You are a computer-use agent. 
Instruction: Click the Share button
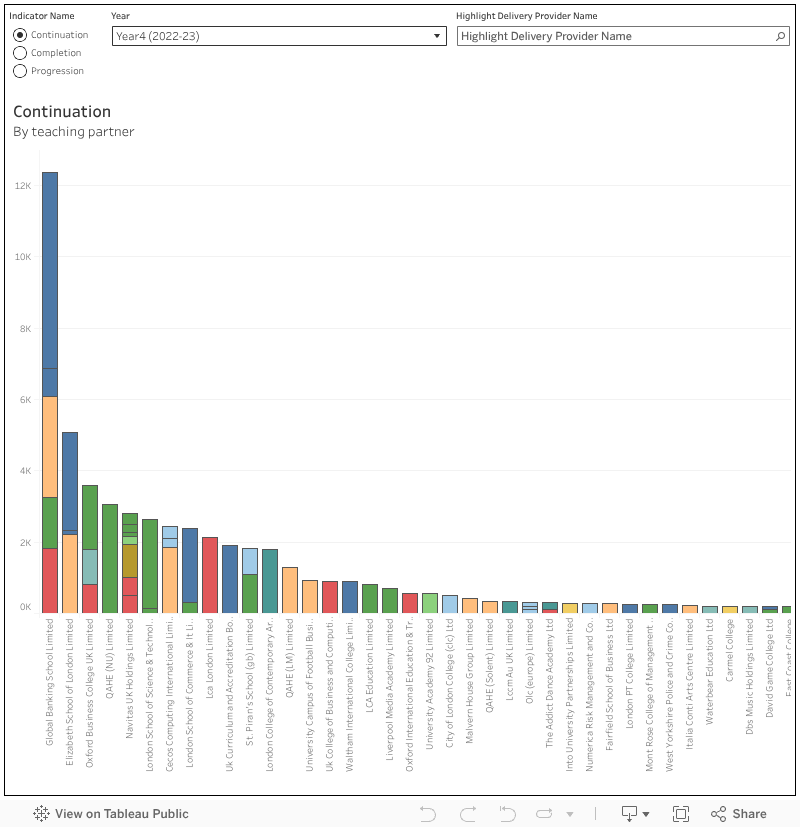click(739, 814)
